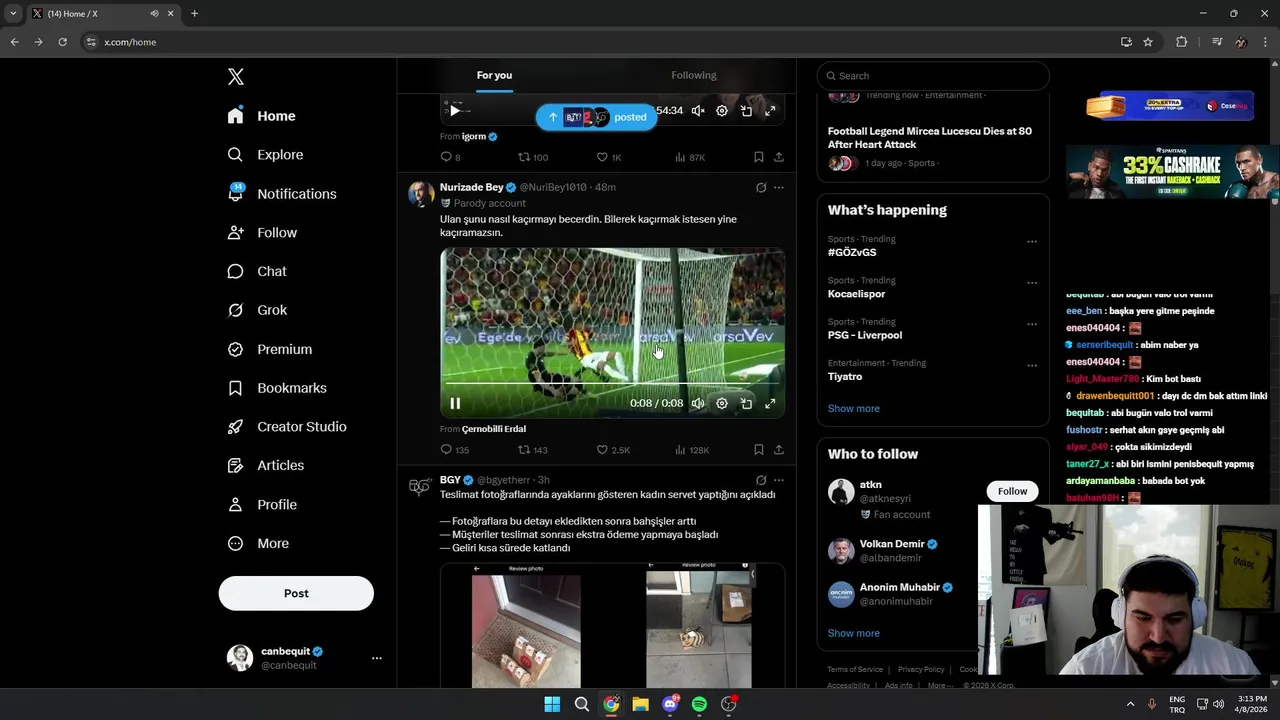Open Explore in sidebar
Image resolution: width=1280 pixels, height=720 pixels.
[266, 155]
